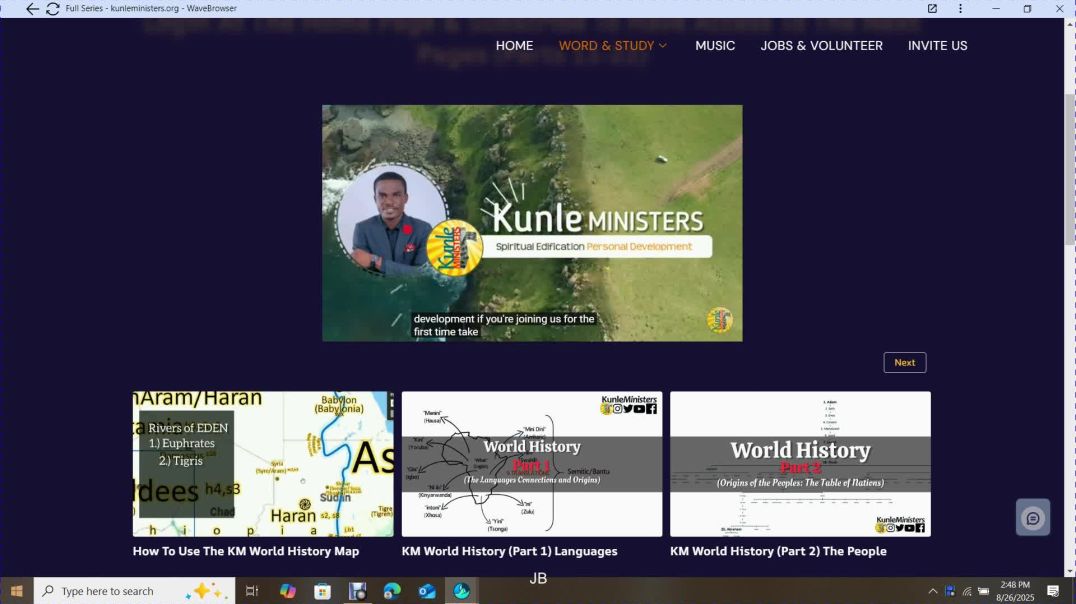Image resolution: width=1076 pixels, height=604 pixels.
Task: Open the INVITE US menu item
Action: coord(937,45)
